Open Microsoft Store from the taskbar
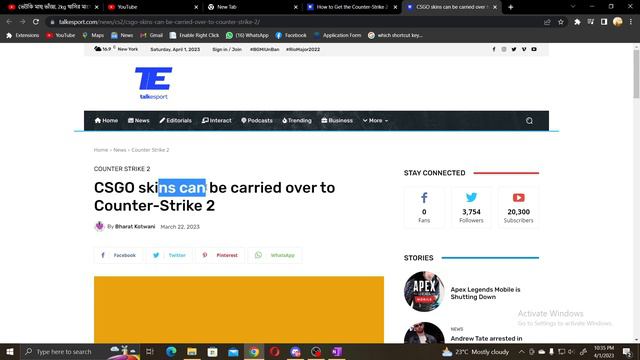This screenshot has height=360, width=640. [x=212, y=351]
